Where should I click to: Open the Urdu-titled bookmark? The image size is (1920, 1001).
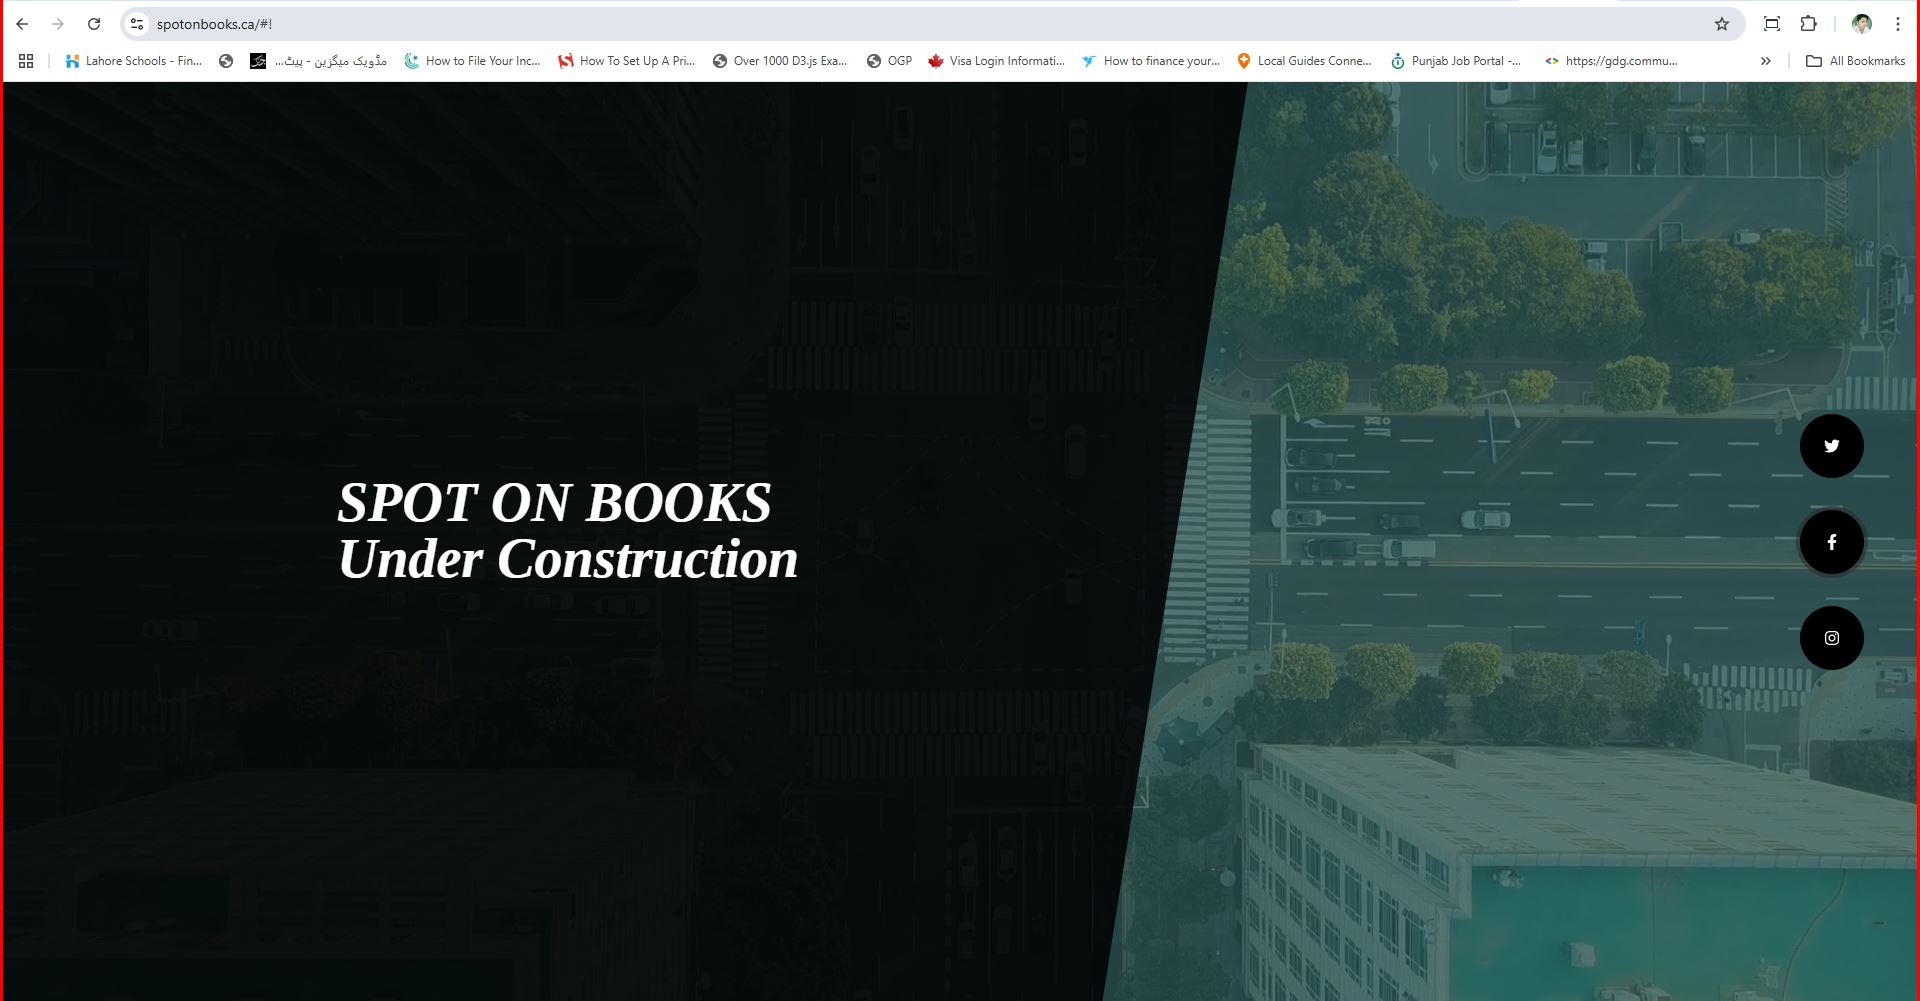point(319,61)
